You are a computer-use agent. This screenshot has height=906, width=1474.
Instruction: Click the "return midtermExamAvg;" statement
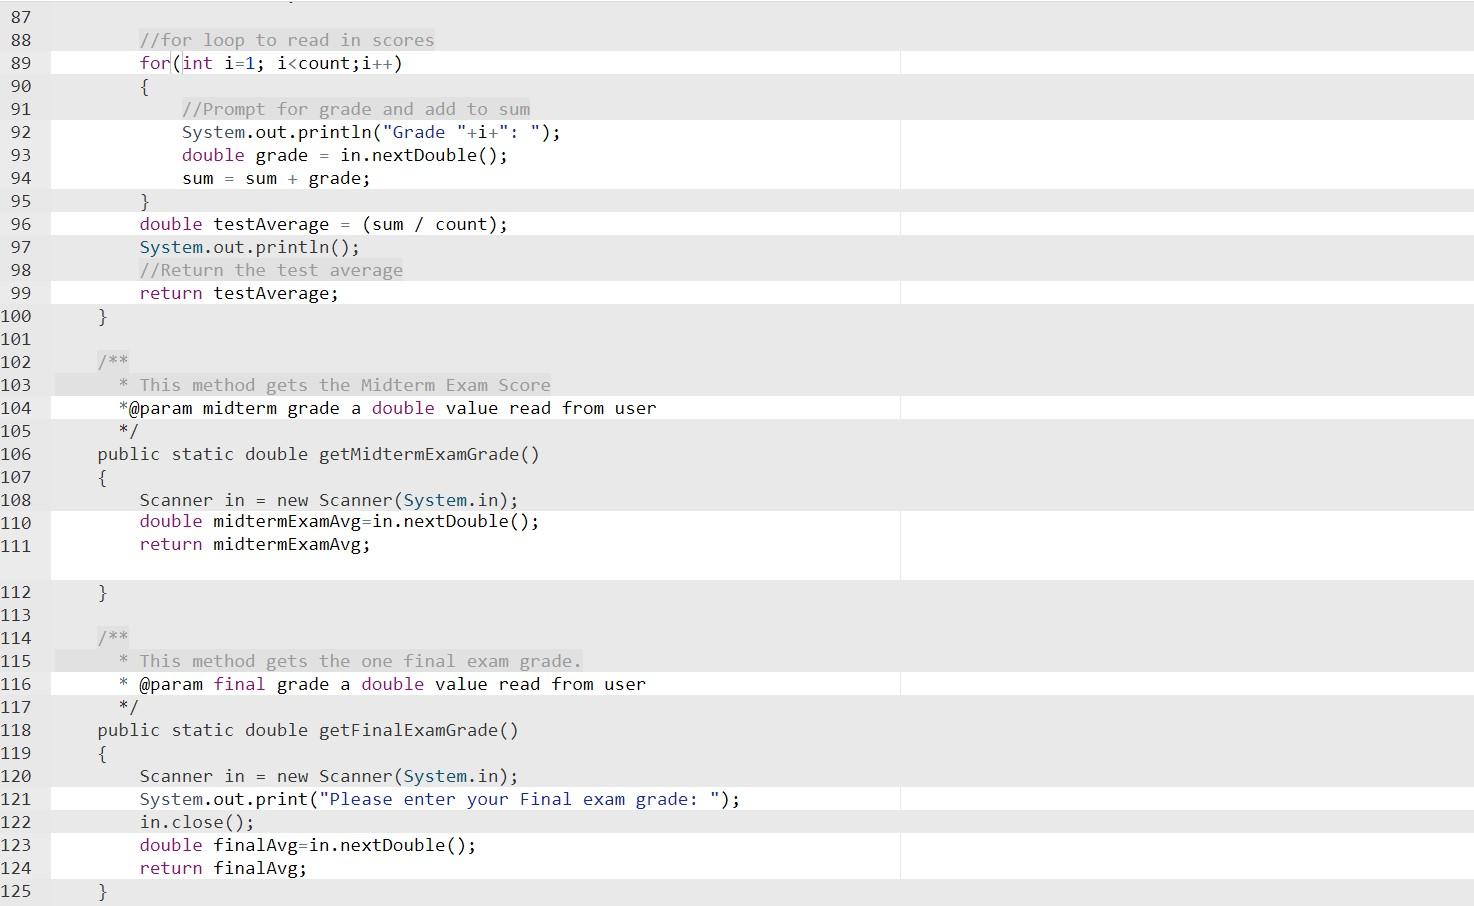[255, 544]
